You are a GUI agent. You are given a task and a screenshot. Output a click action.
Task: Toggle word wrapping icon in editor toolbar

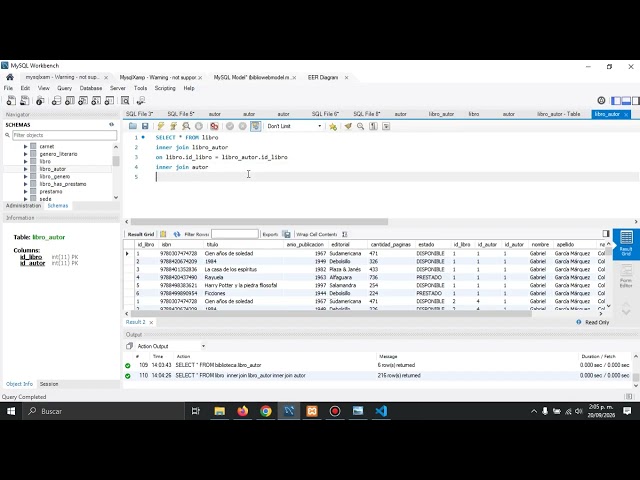tap(386, 126)
